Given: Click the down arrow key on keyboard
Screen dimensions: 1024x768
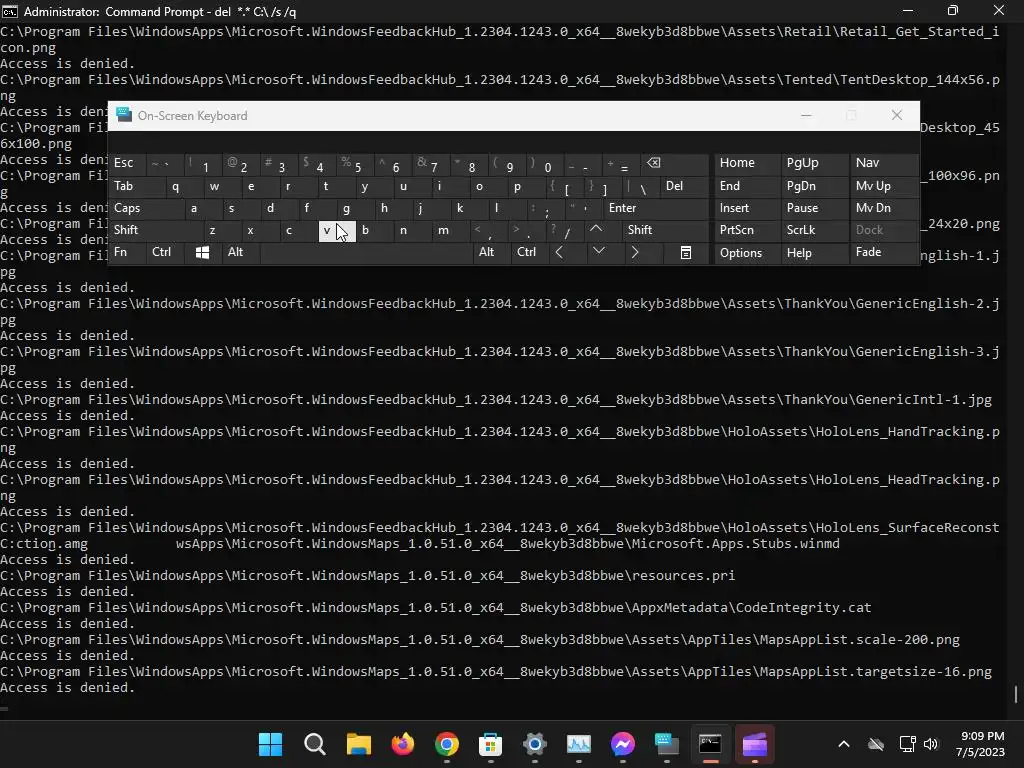Looking at the screenshot, I should 598,252.
